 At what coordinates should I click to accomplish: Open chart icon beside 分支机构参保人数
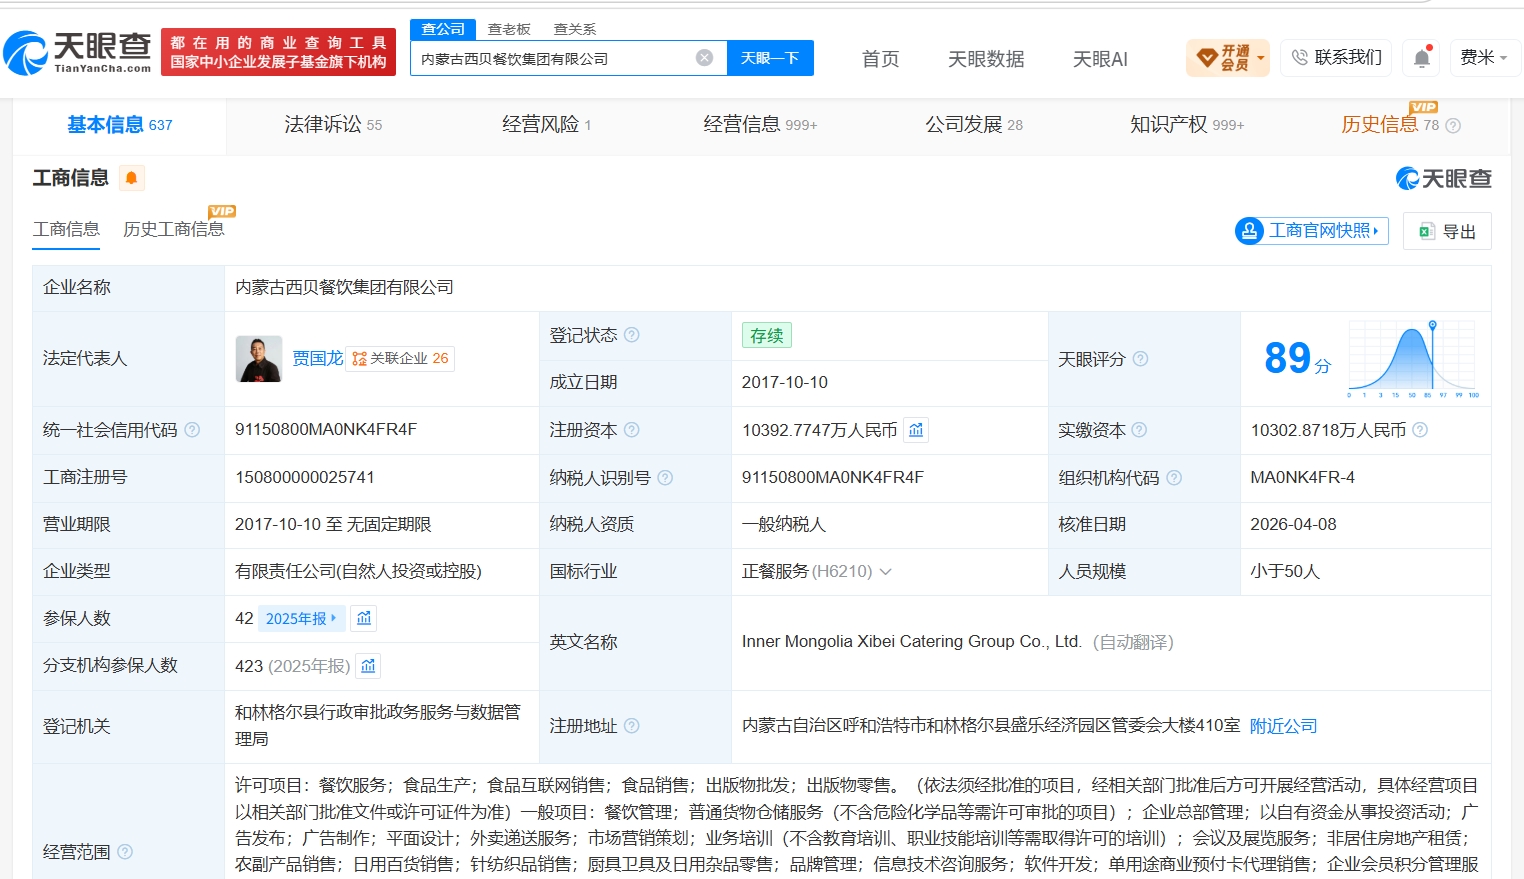pyautogui.click(x=368, y=666)
